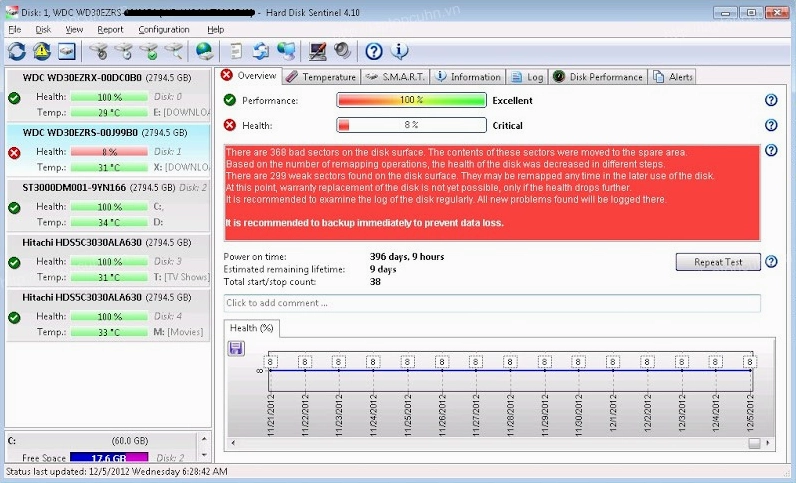Click the text report document toolbar icon
The width and height of the screenshot is (796, 483).
tap(236, 51)
